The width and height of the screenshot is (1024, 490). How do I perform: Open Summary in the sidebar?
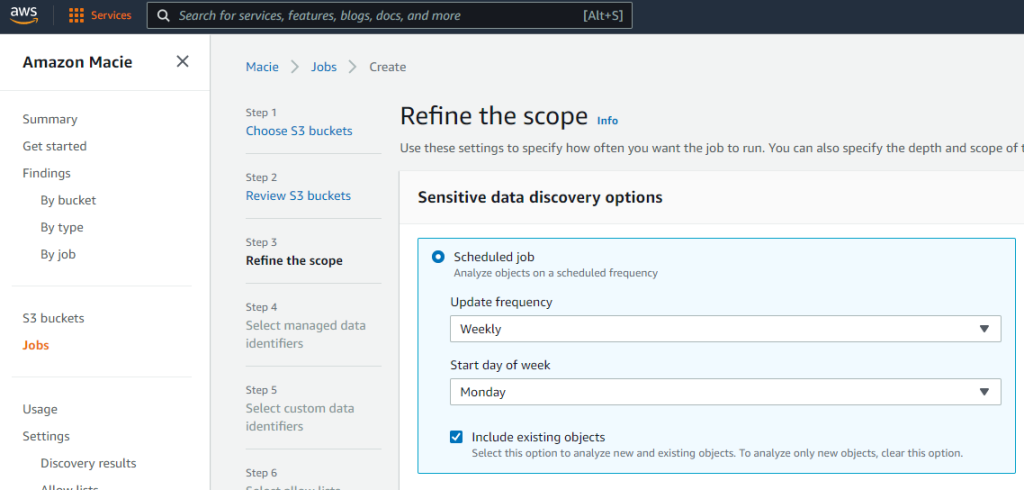click(50, 119)
